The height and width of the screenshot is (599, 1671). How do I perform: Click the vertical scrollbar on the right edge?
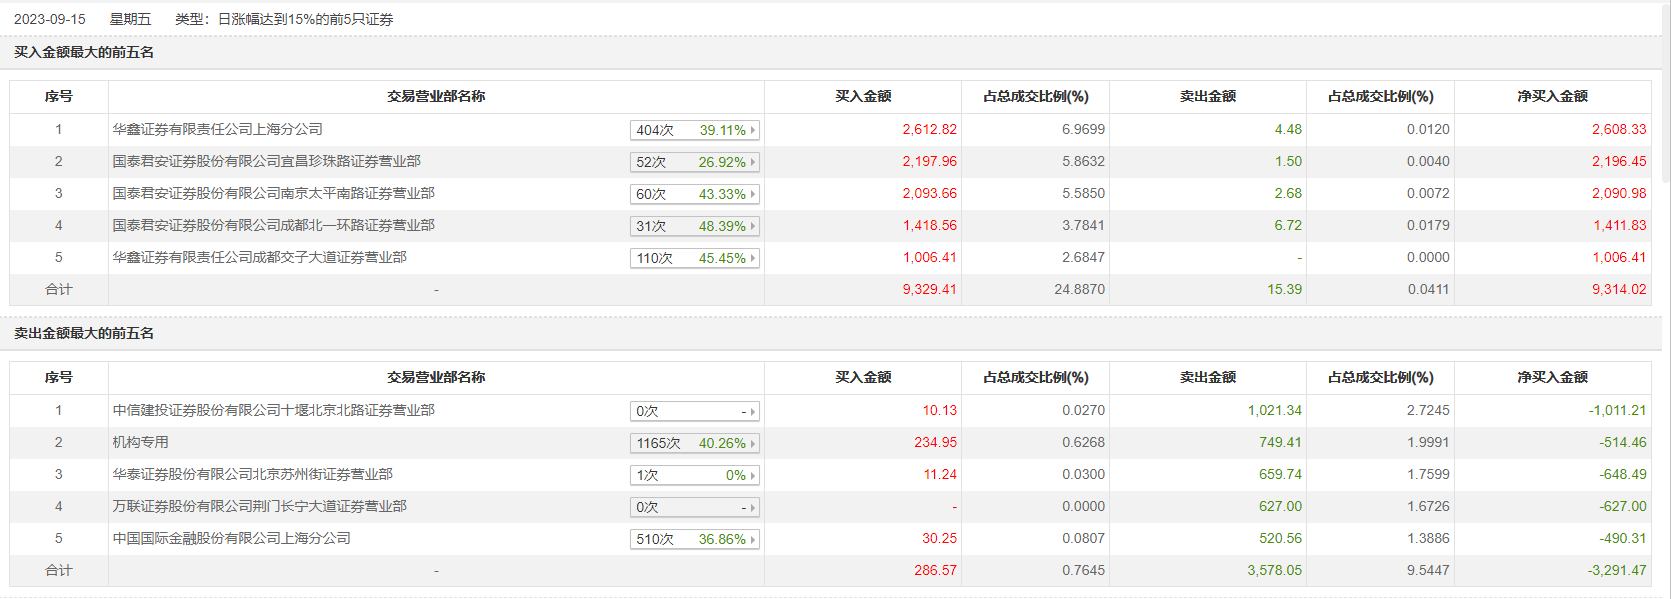(1665, 92)
